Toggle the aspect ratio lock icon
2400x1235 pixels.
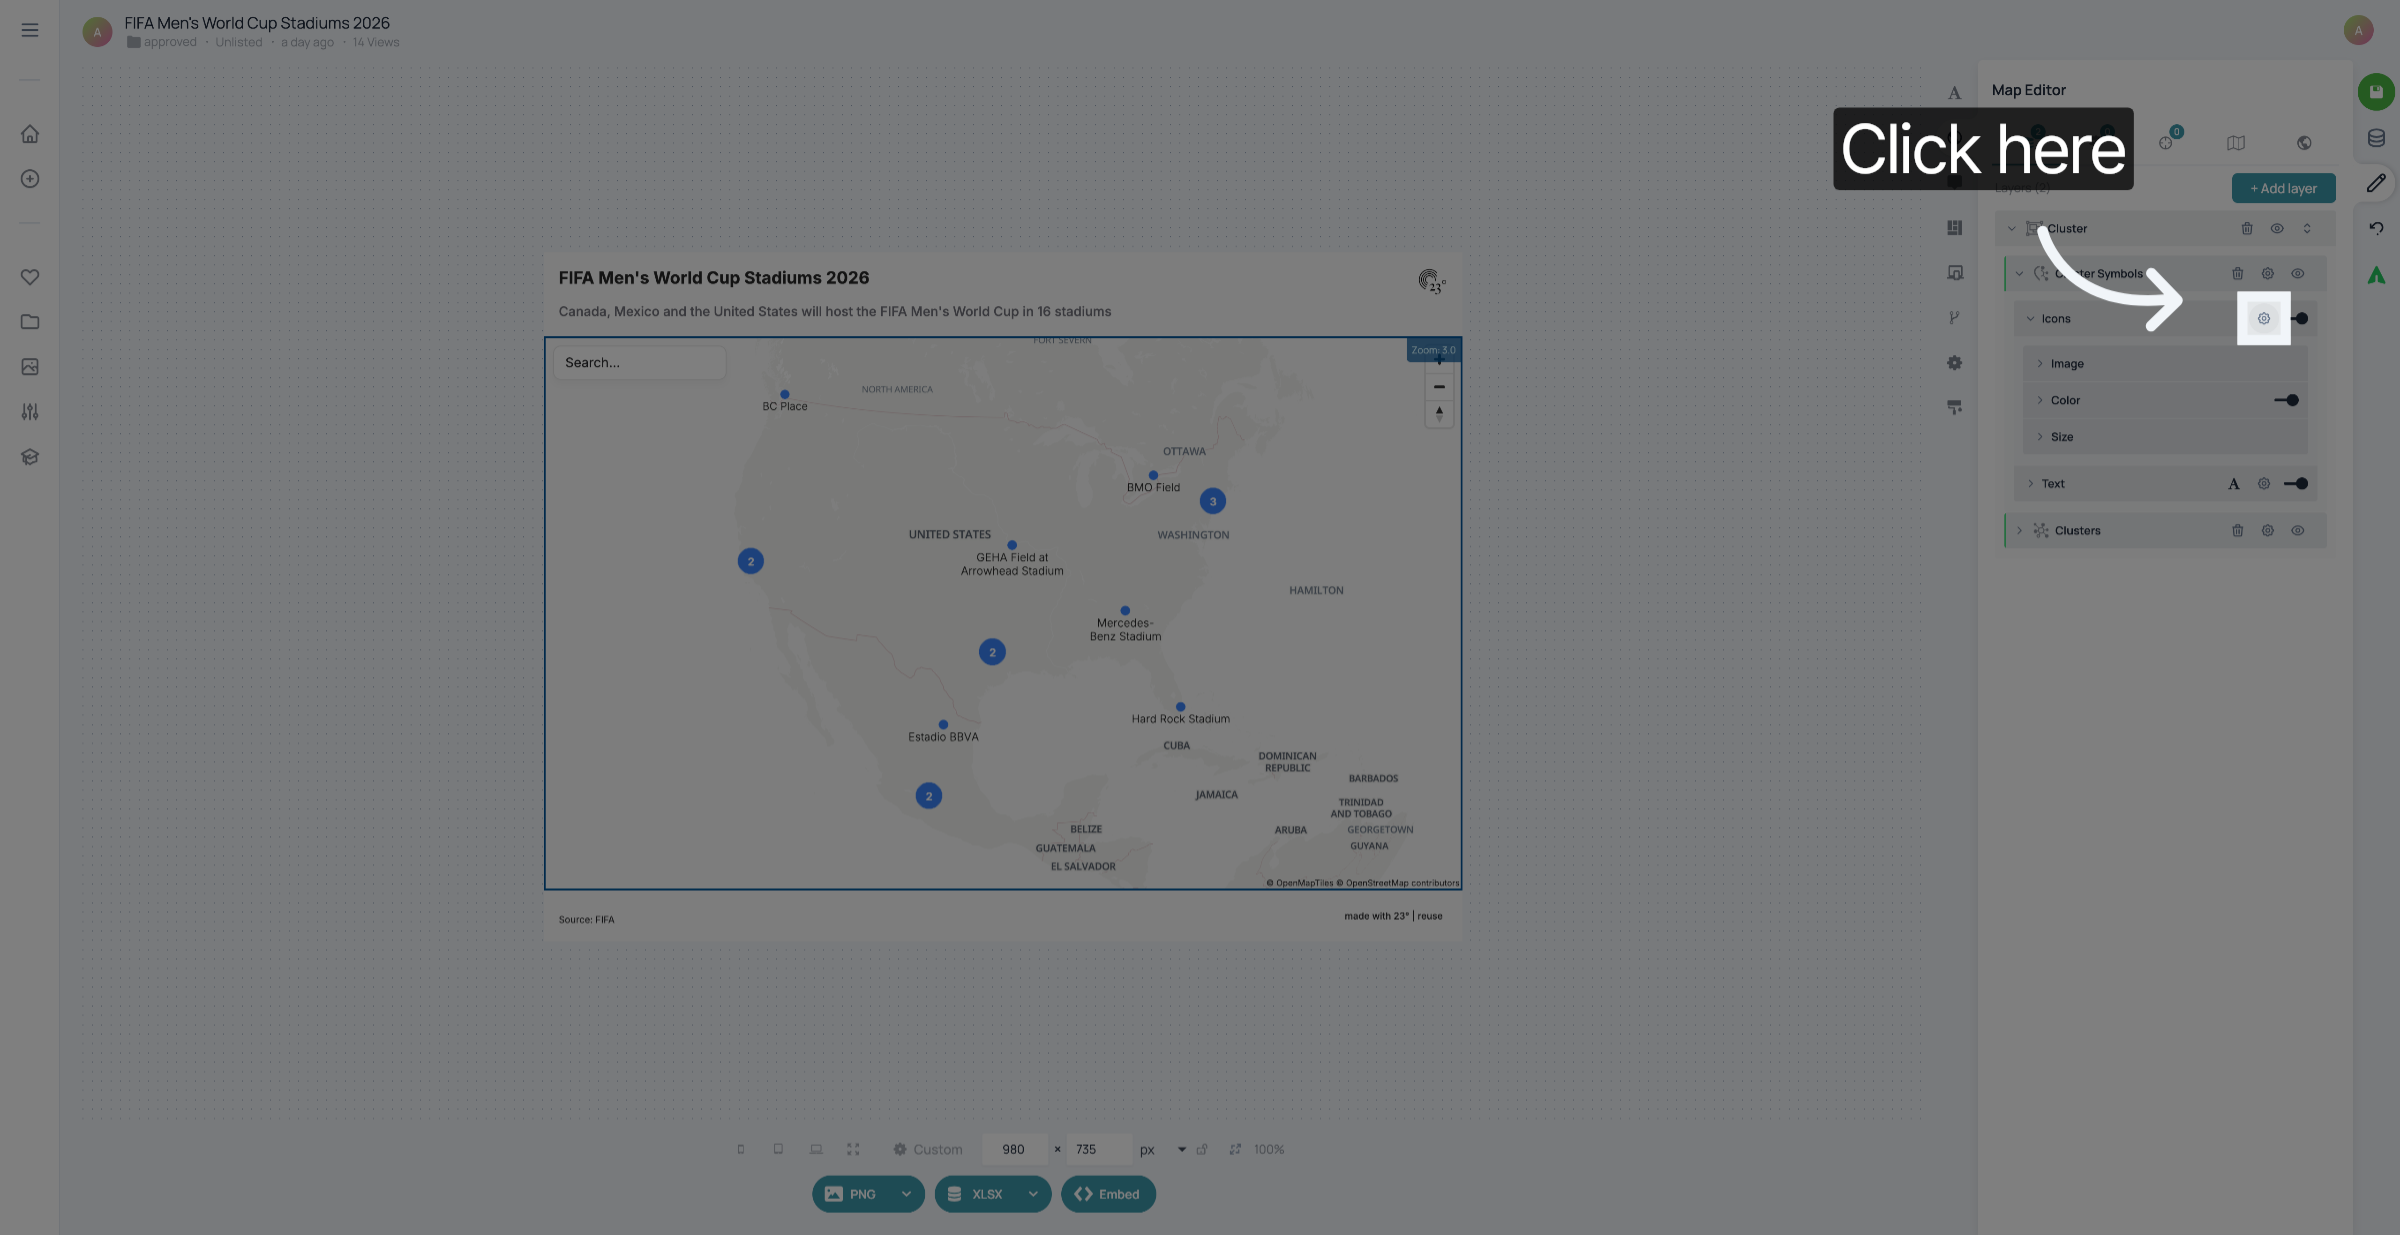[x=1202, y=1150]
